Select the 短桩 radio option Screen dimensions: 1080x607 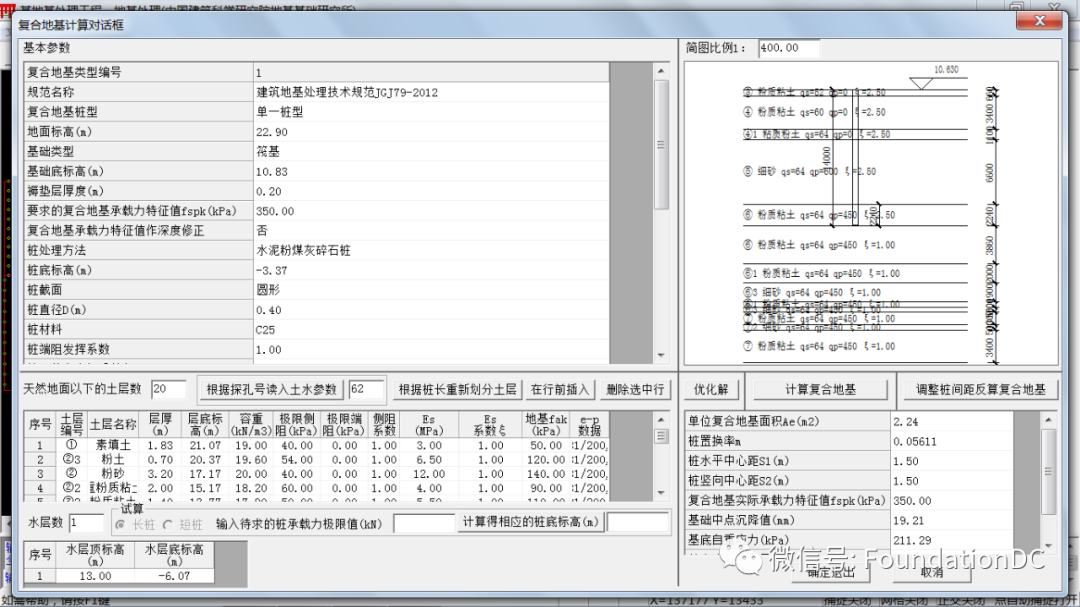pos(170,524)
